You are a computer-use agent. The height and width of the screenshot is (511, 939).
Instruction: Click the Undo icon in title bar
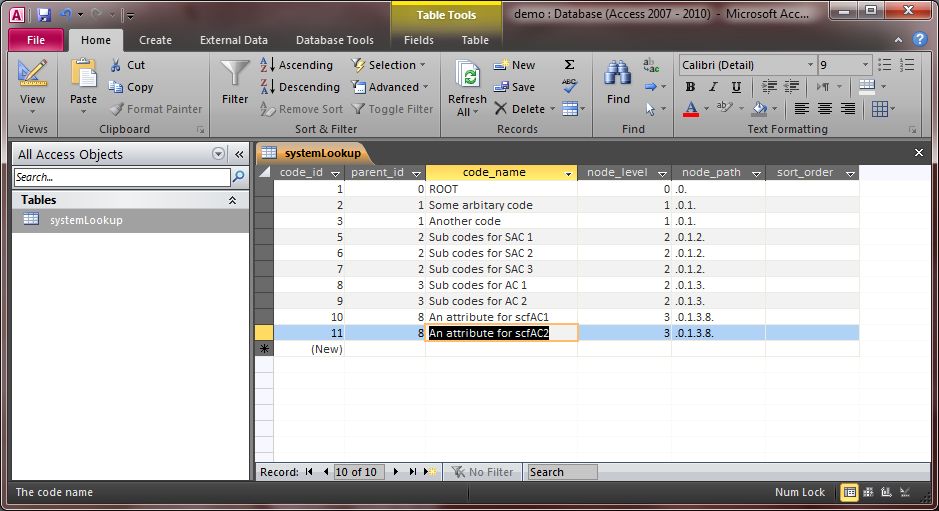(x=66, y=14)
